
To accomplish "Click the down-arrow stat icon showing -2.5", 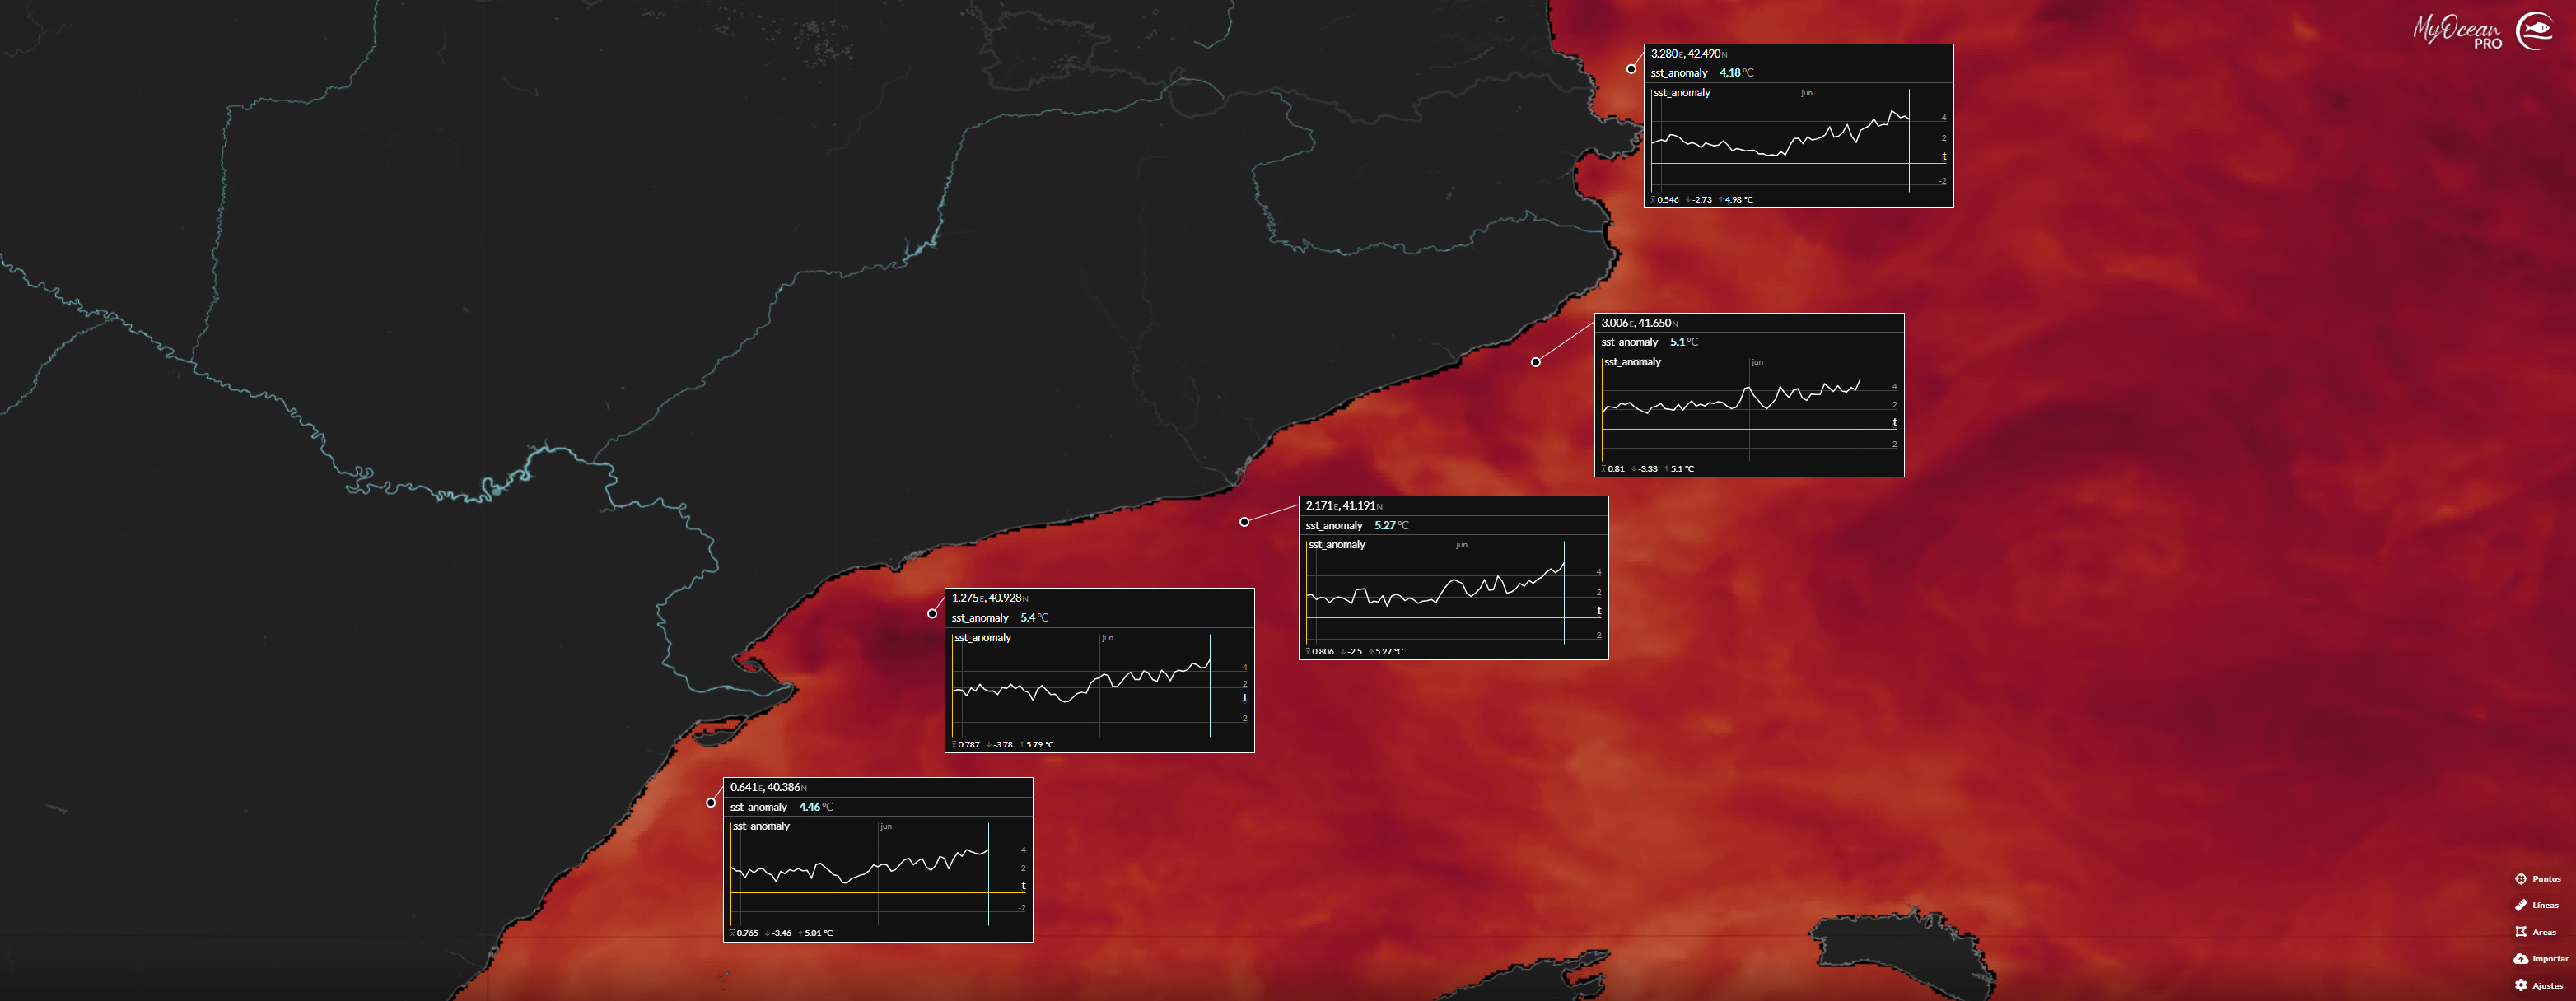I will point(1344,651).
